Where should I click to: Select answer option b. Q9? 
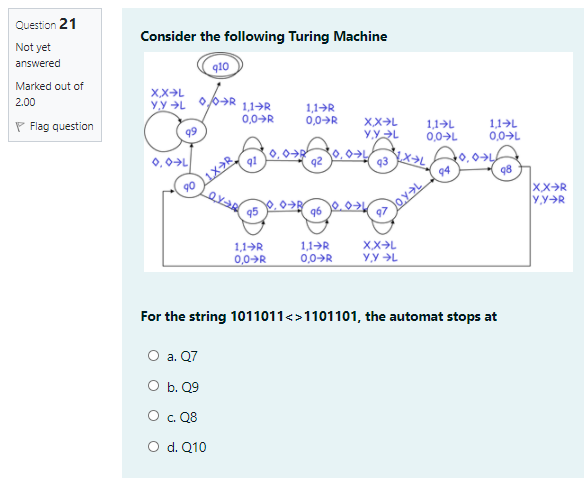pos(153,386)
